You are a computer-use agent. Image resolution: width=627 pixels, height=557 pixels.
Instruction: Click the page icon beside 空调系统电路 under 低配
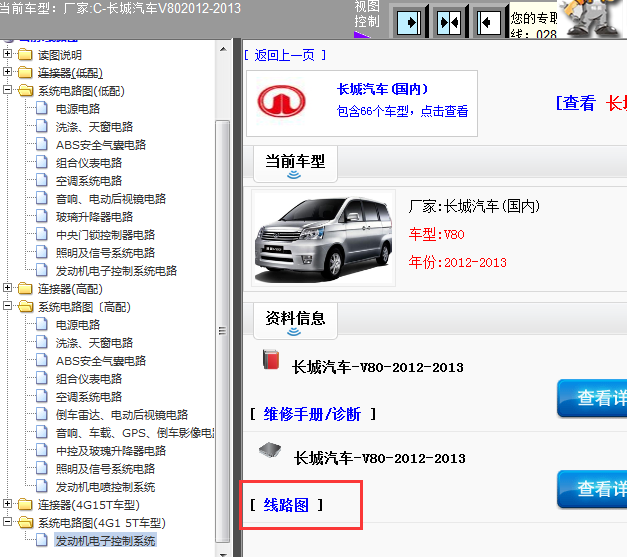[42, 180]
